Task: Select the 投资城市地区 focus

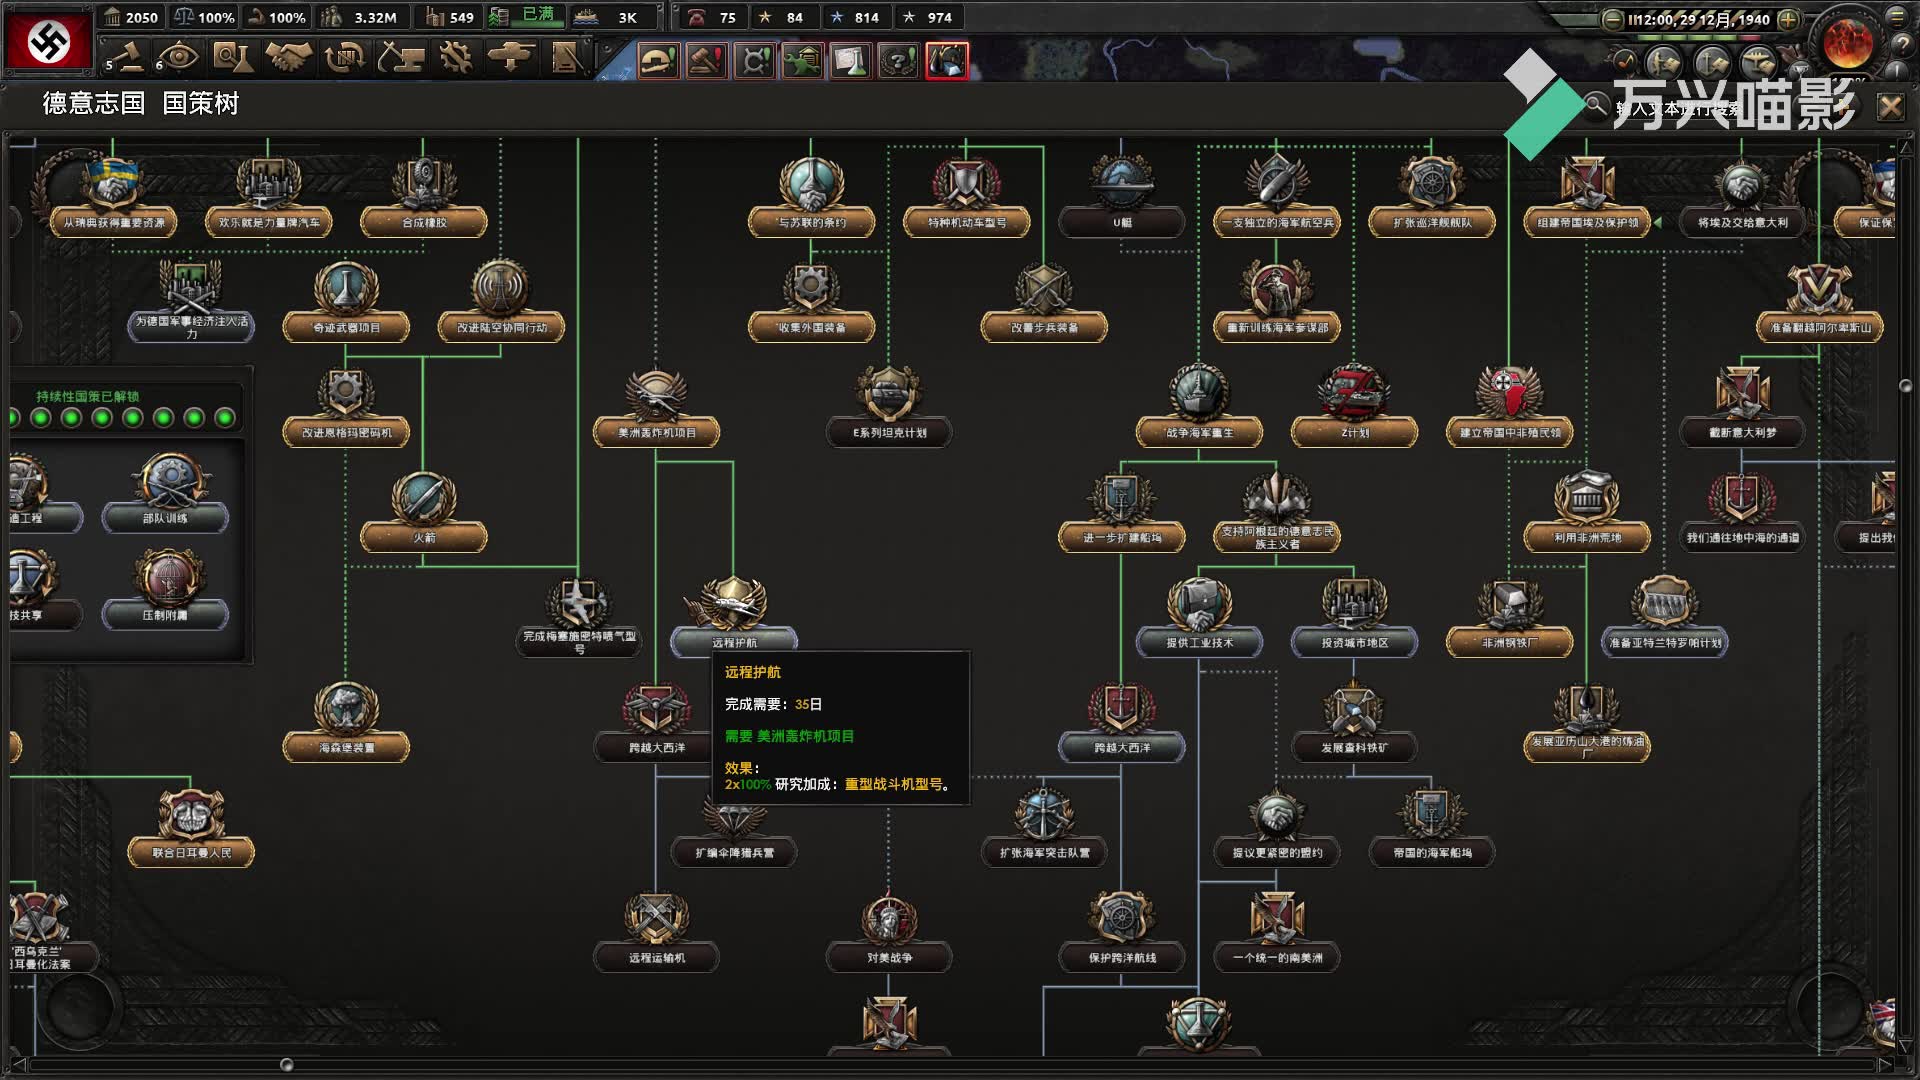Action: [x=1355, y=618]
